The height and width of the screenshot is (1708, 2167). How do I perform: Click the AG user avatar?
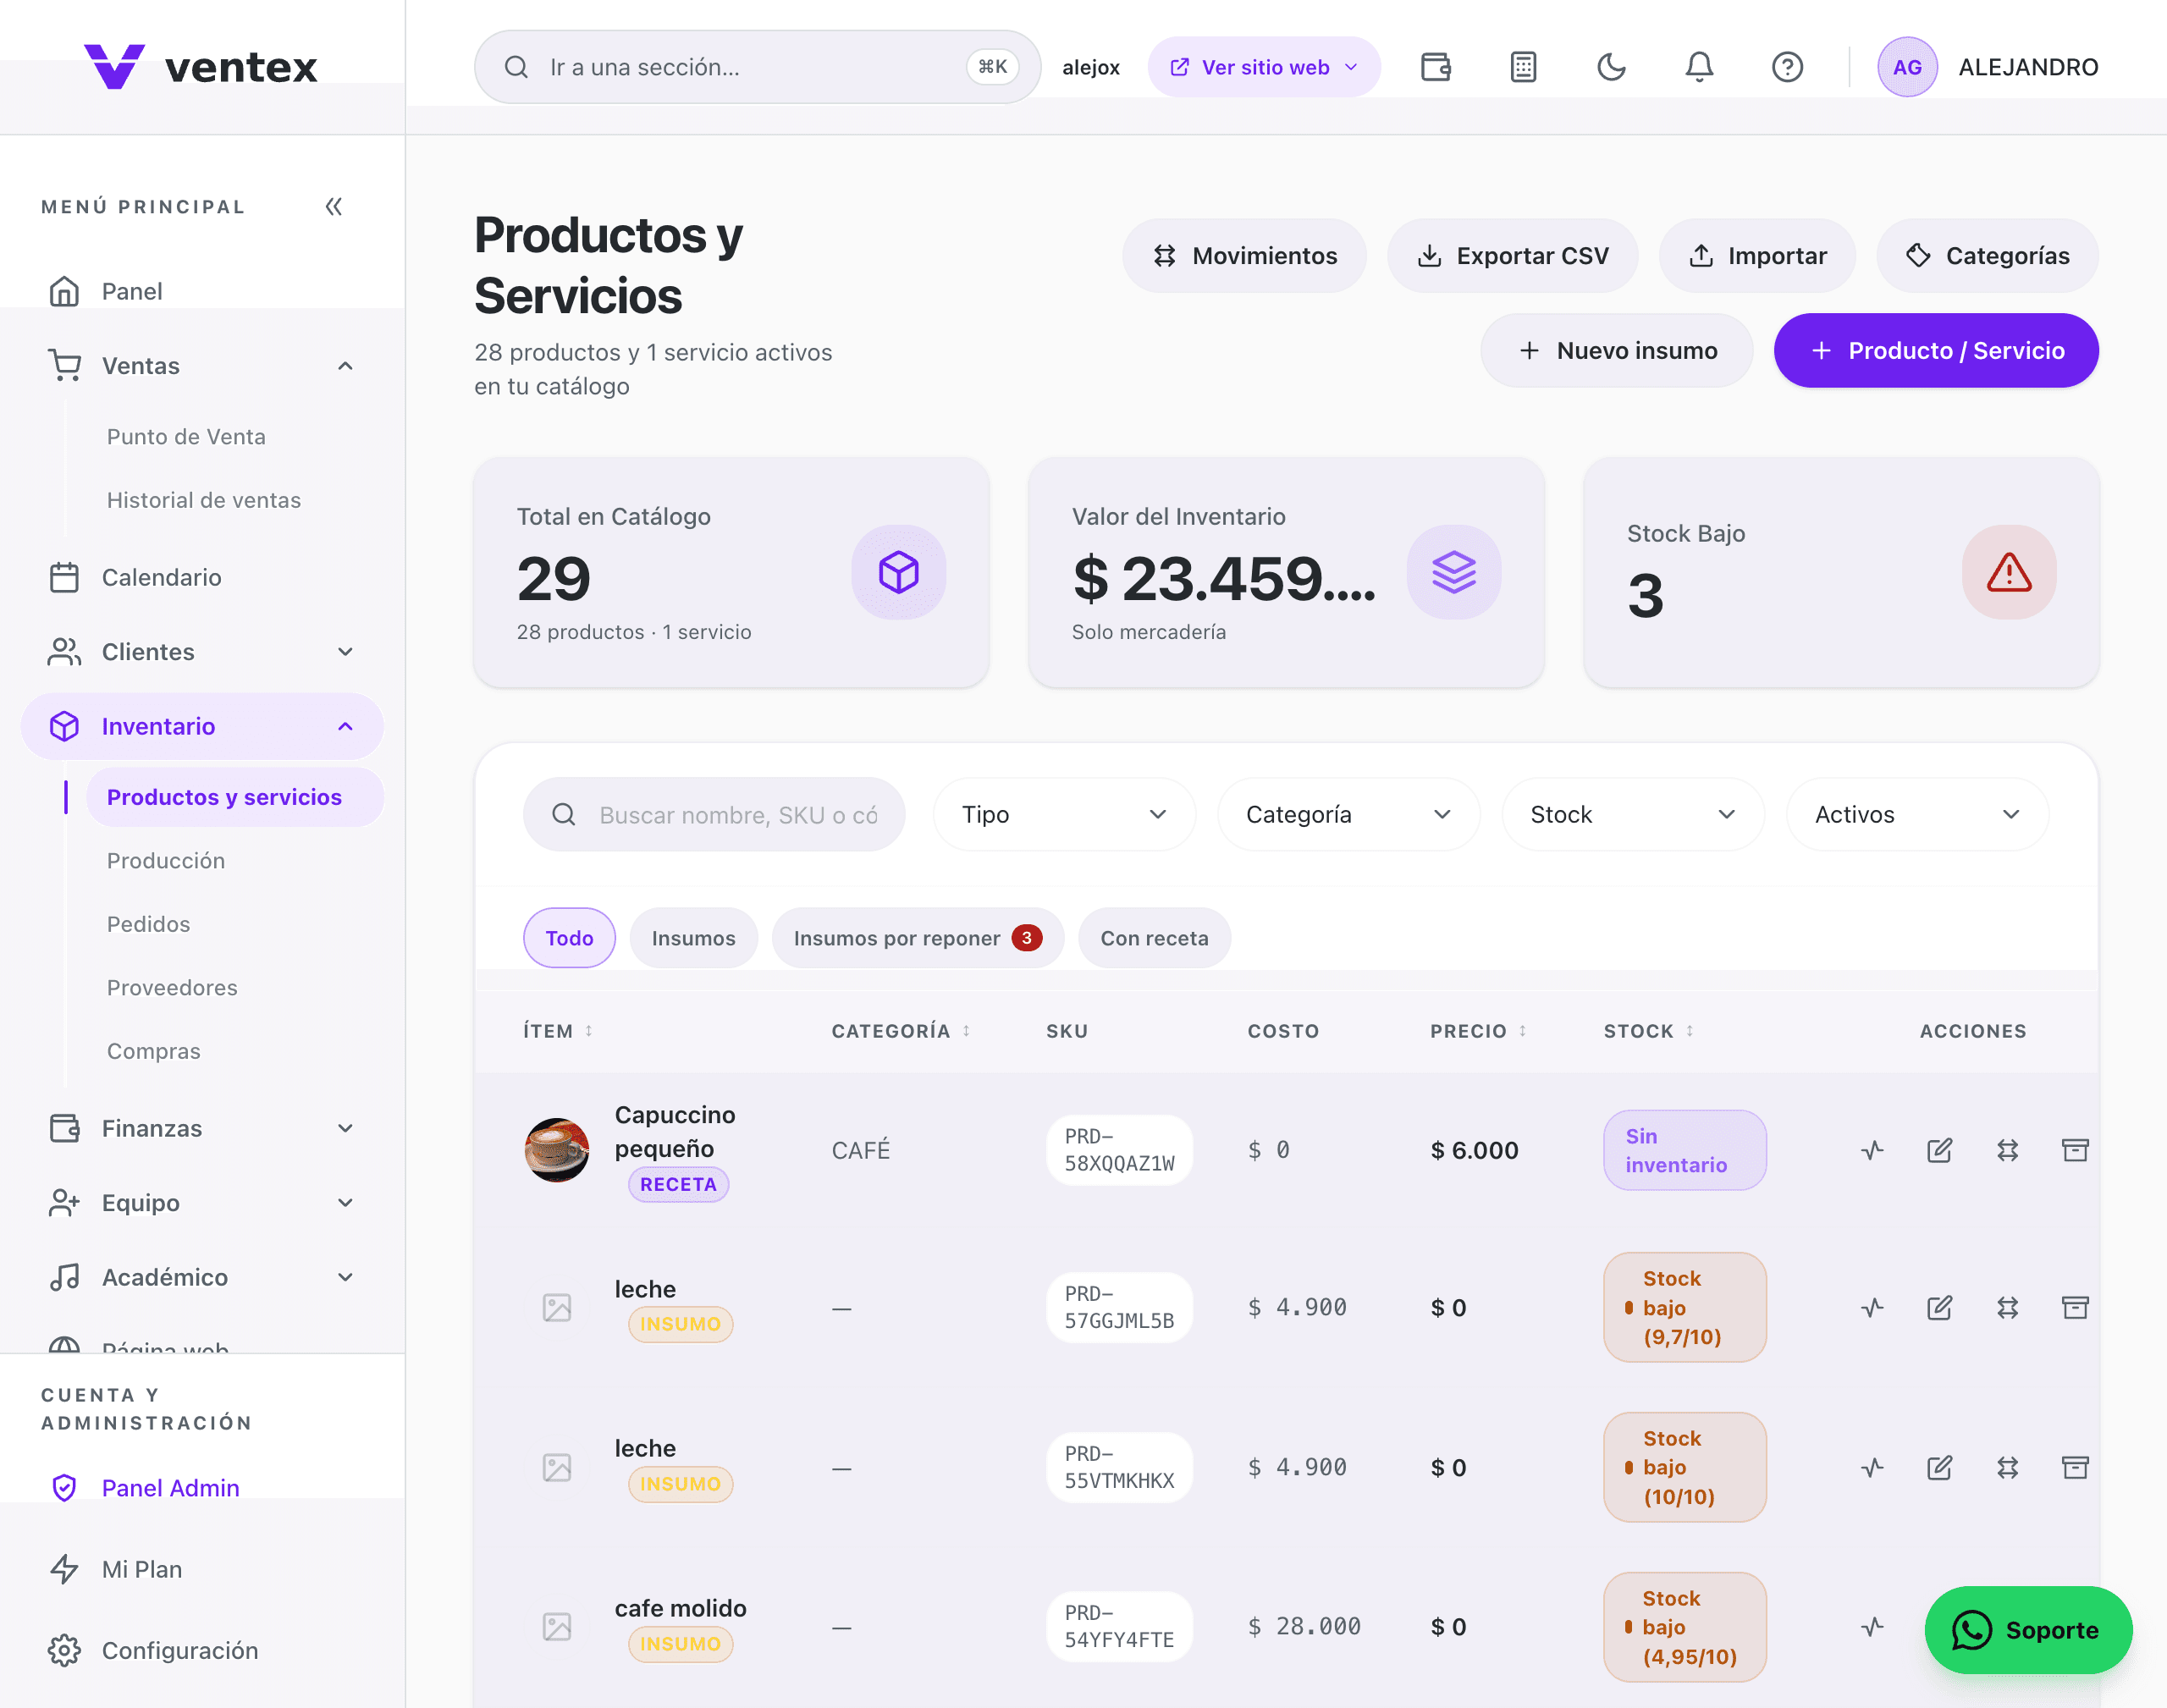coord(1907,67)
